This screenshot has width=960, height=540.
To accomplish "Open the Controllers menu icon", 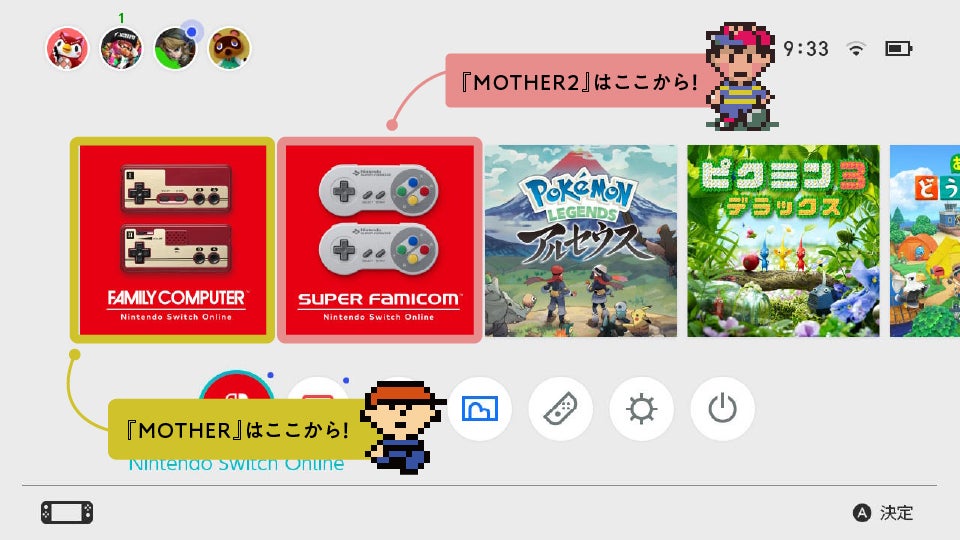I will coord(560,408).
